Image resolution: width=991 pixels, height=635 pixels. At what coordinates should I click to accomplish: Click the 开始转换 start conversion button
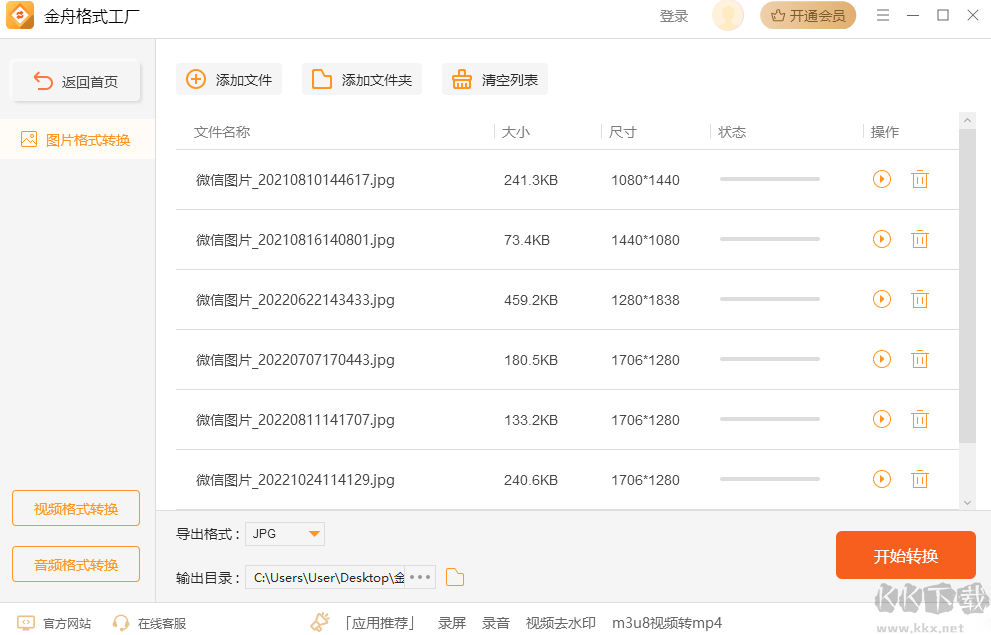click(905, 555)
